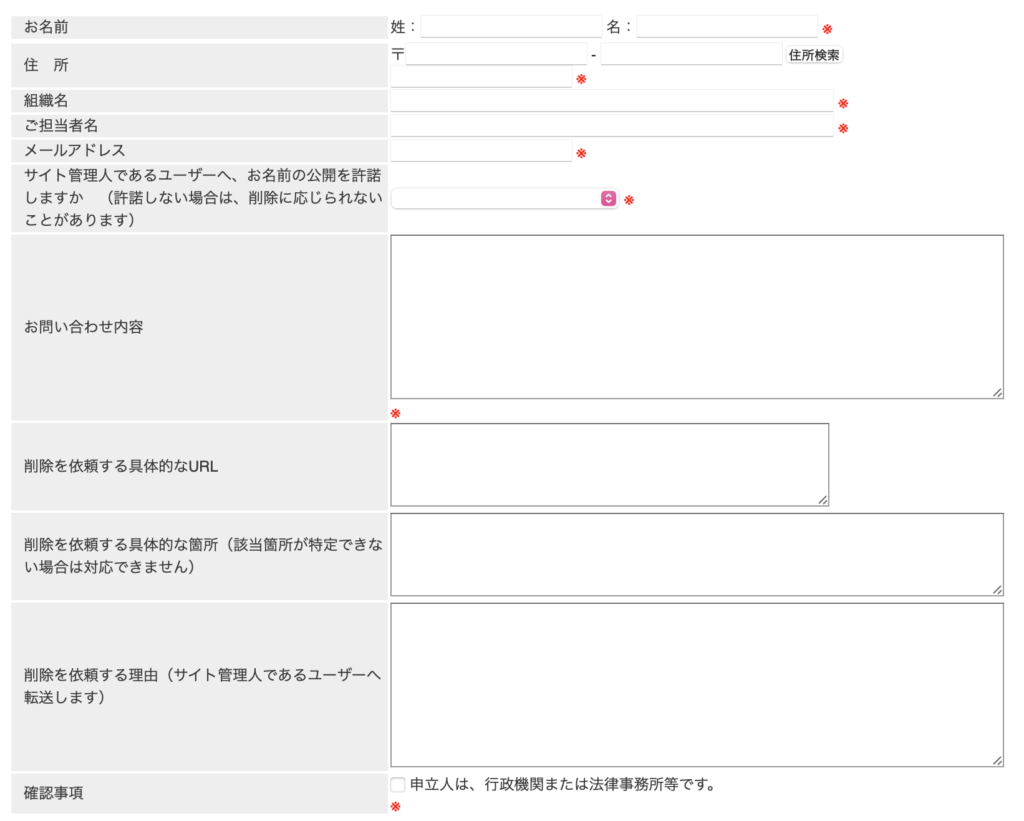Click the 削除を依頼する具体的なURL textarea
This screenshot has width=1024, height=821.
click(x=610, y=463)
